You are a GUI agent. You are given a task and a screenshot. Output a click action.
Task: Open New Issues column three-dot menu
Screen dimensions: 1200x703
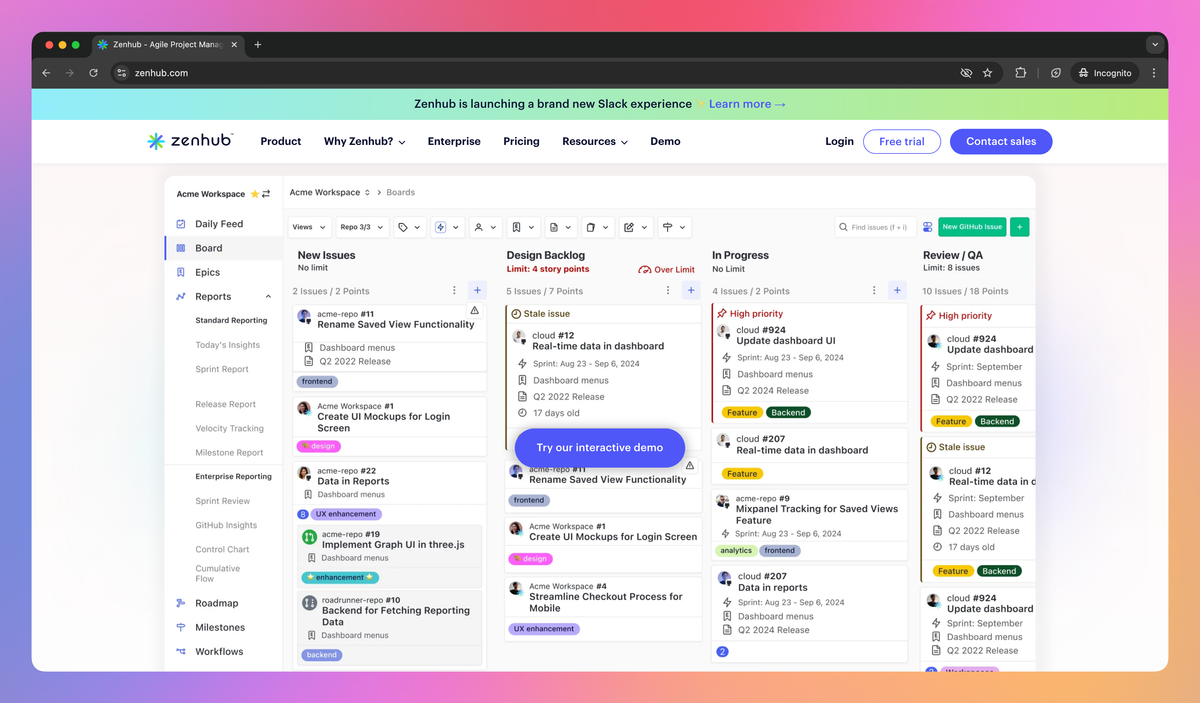tap(454, 291)
